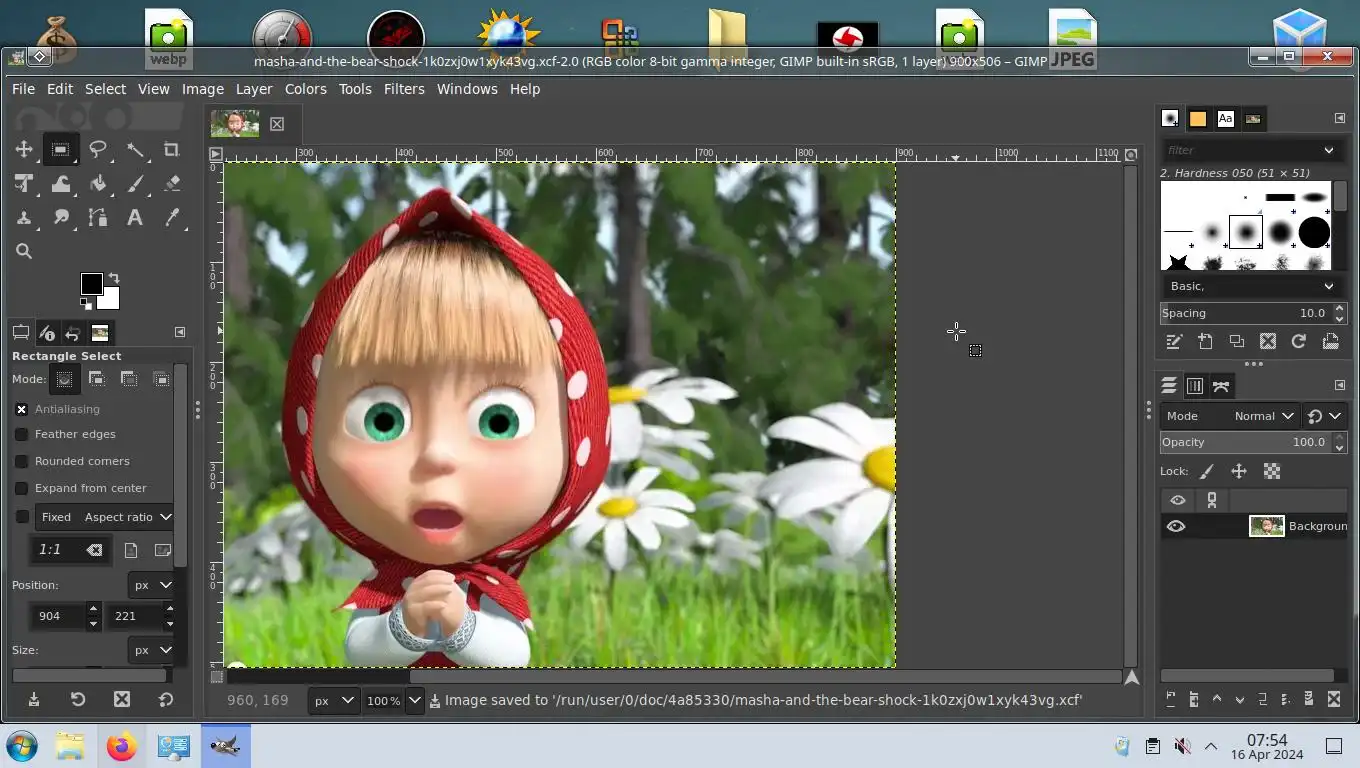Select the Color Picker tool
Image resolution: width=1360 pixels, height=768 pixels.
point(172,218)
